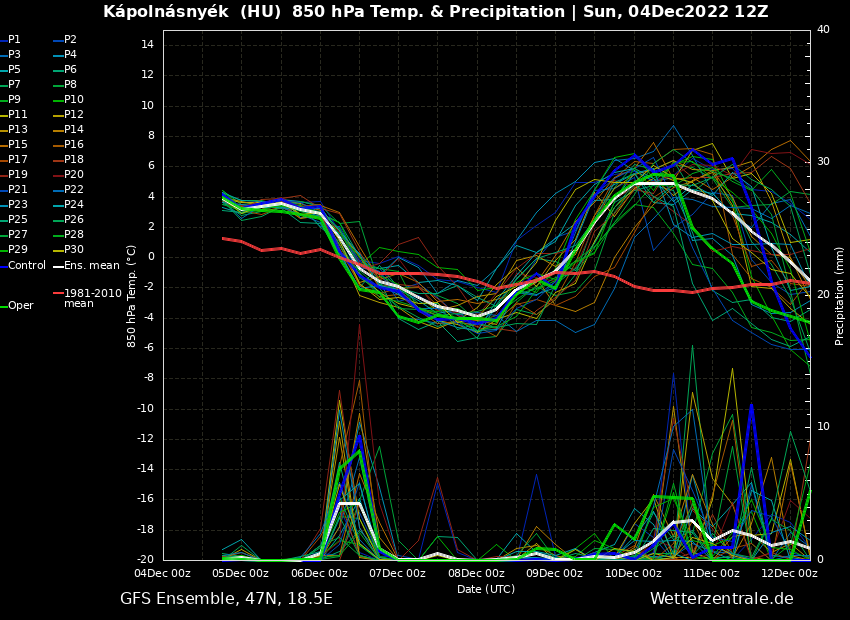Select the P2 ensemble member legend label
The width and height of the screenshot is (850, 620).
pos(70,40)
